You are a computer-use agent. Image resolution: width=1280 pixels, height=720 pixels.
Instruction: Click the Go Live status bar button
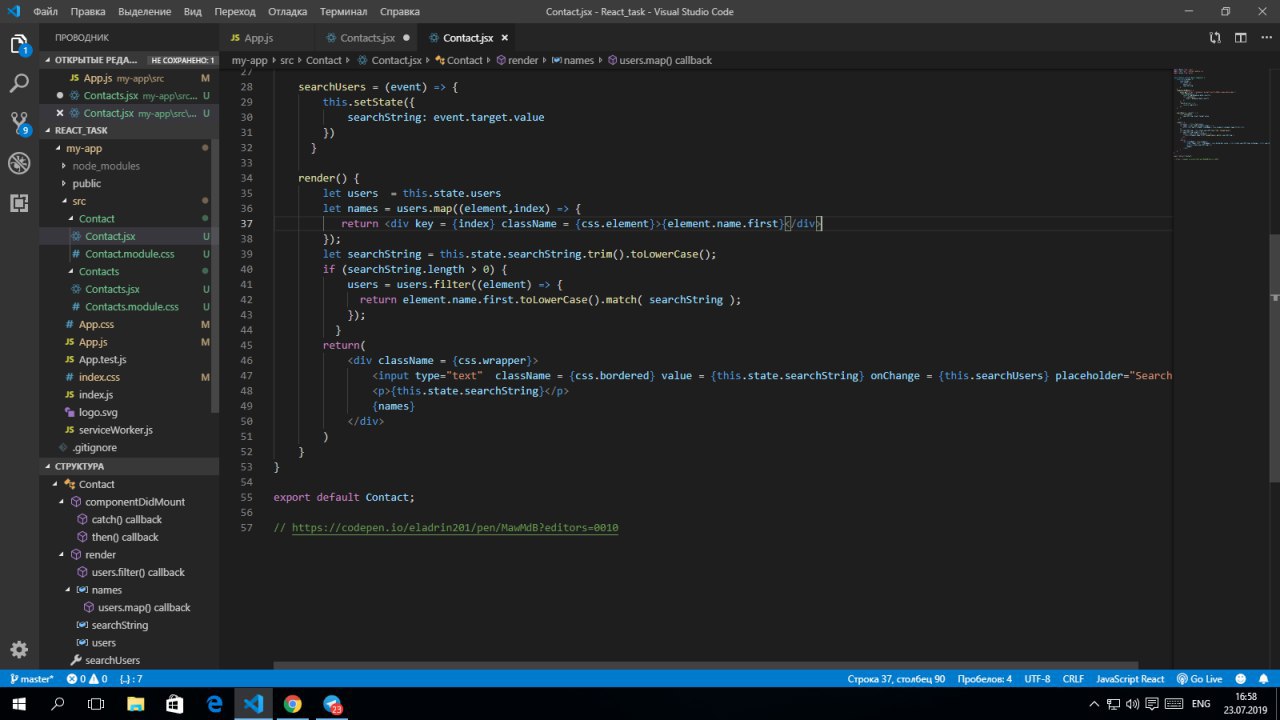coord(1199,679)
